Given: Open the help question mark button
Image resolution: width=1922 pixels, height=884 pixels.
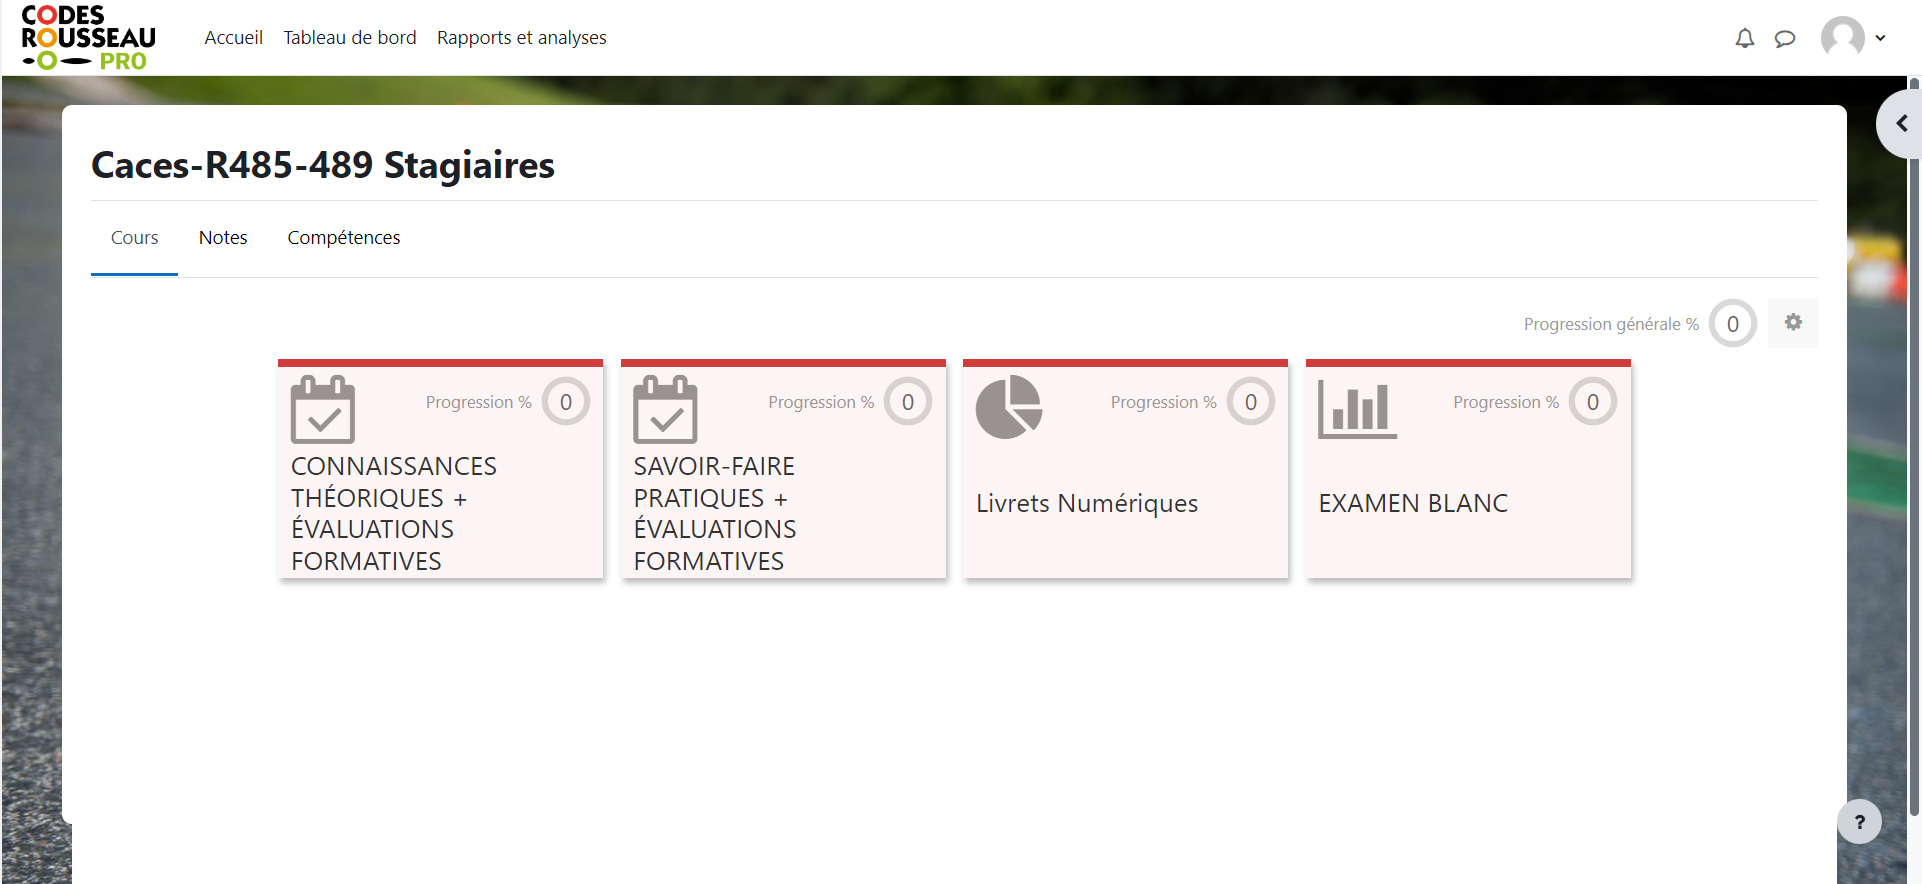Looking at the screenshot, I should click(x=1859, y=822).
